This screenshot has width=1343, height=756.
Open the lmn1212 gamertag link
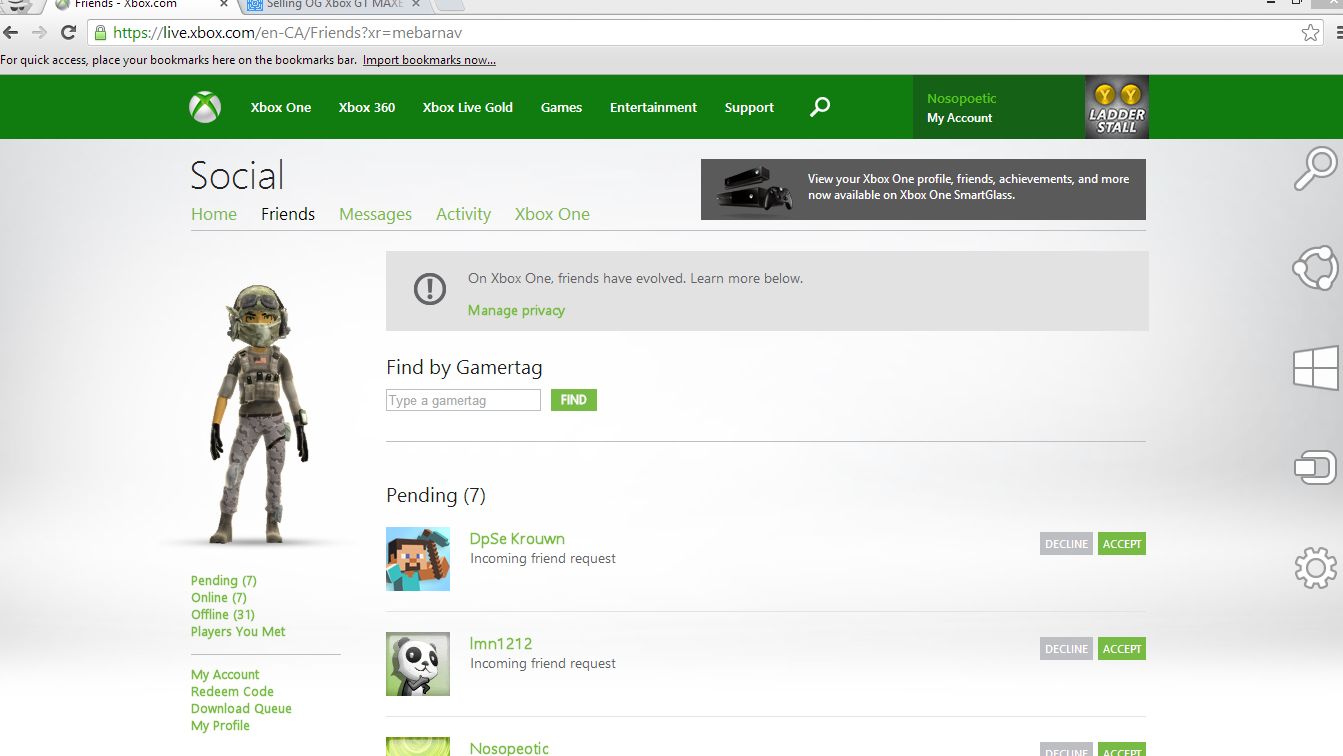(501, 644)
